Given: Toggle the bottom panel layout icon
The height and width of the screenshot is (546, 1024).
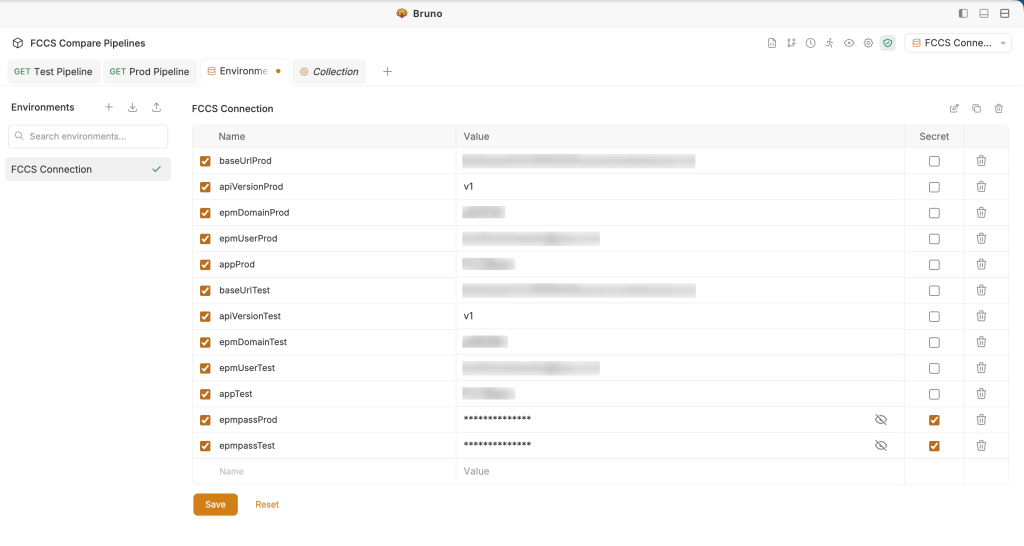Looking at the screenshot, I should [x=984, y=13].
